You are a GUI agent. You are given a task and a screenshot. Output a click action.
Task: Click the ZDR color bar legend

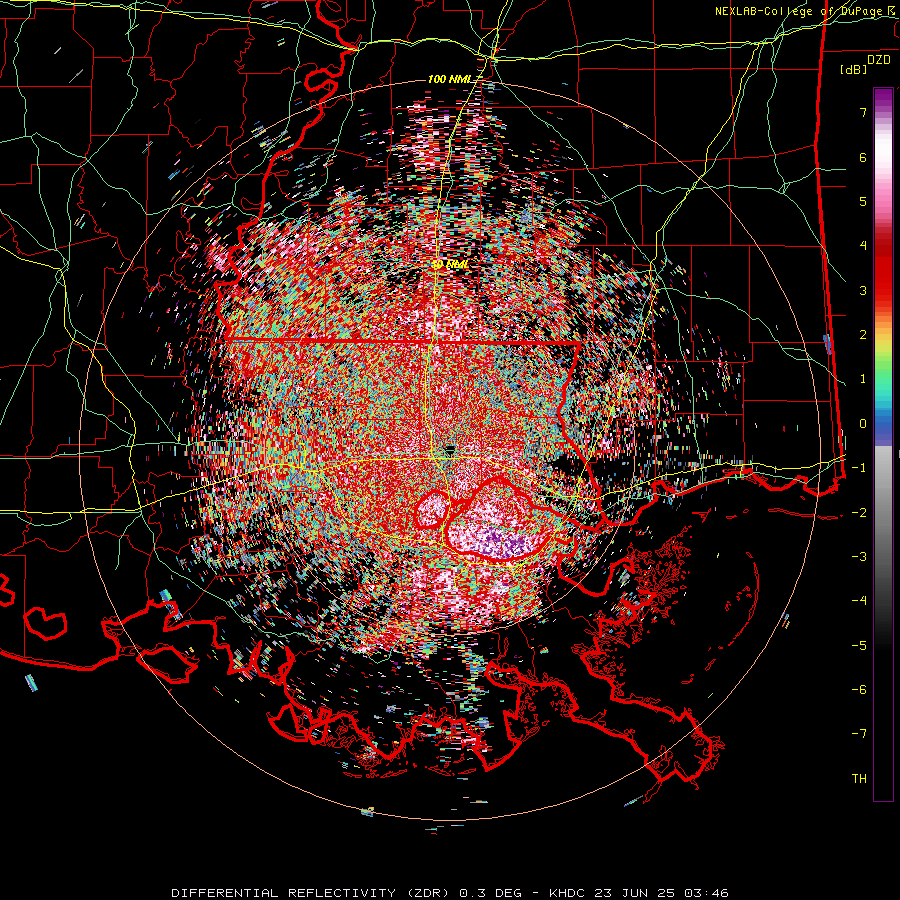tap(883, 444)
